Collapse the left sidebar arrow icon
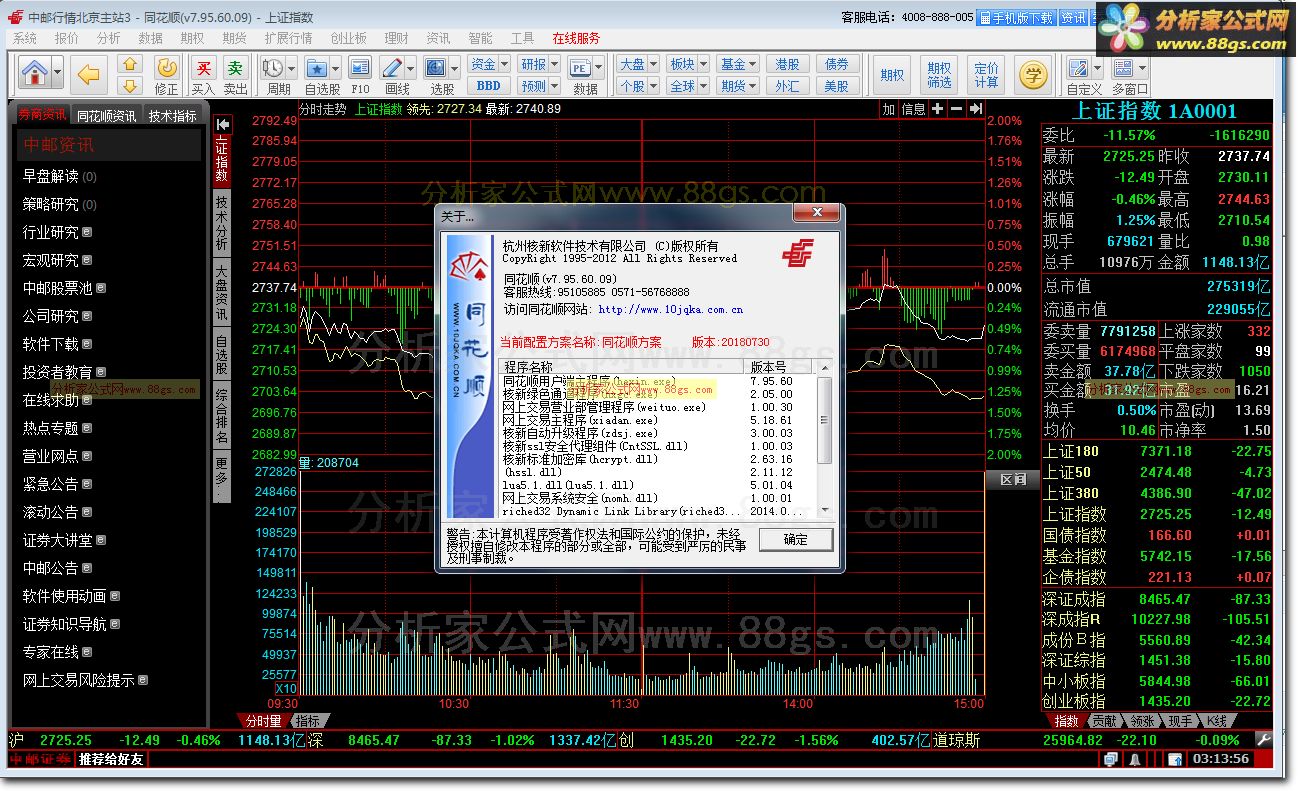1298x791 pixels. [222, 123]
